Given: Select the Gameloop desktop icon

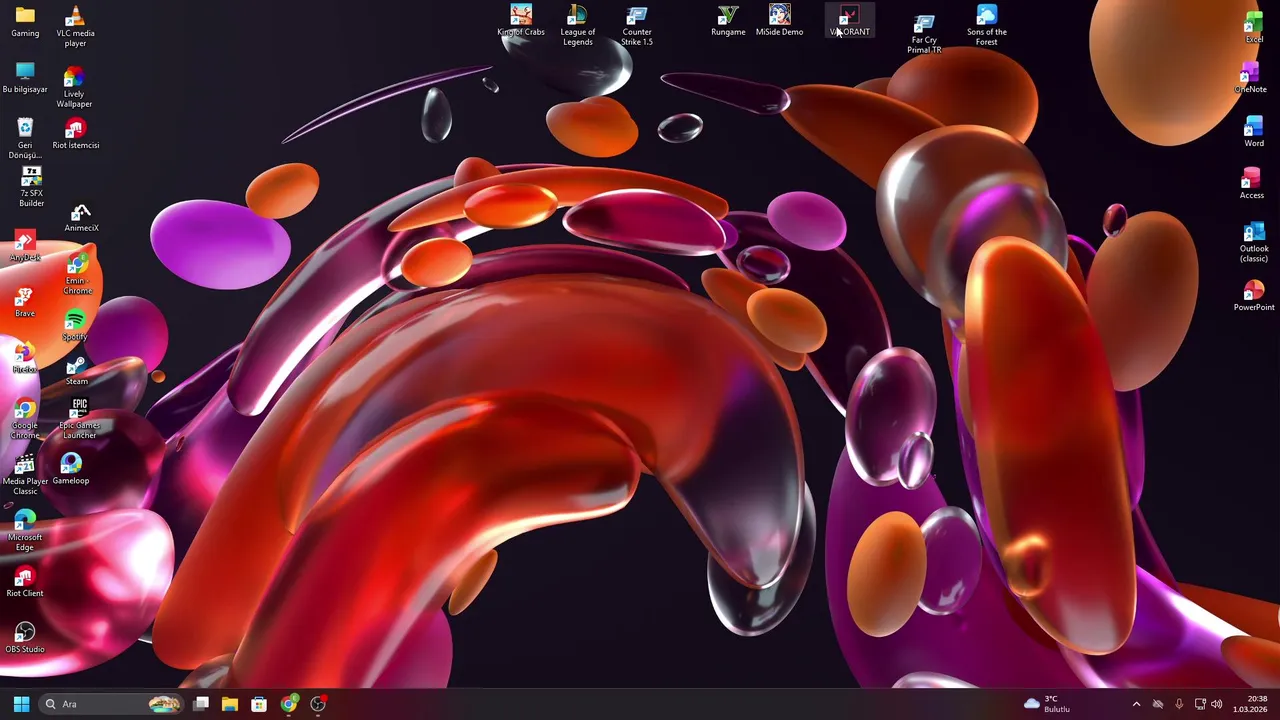Looking at the screenshot, I should click(70, 469).
